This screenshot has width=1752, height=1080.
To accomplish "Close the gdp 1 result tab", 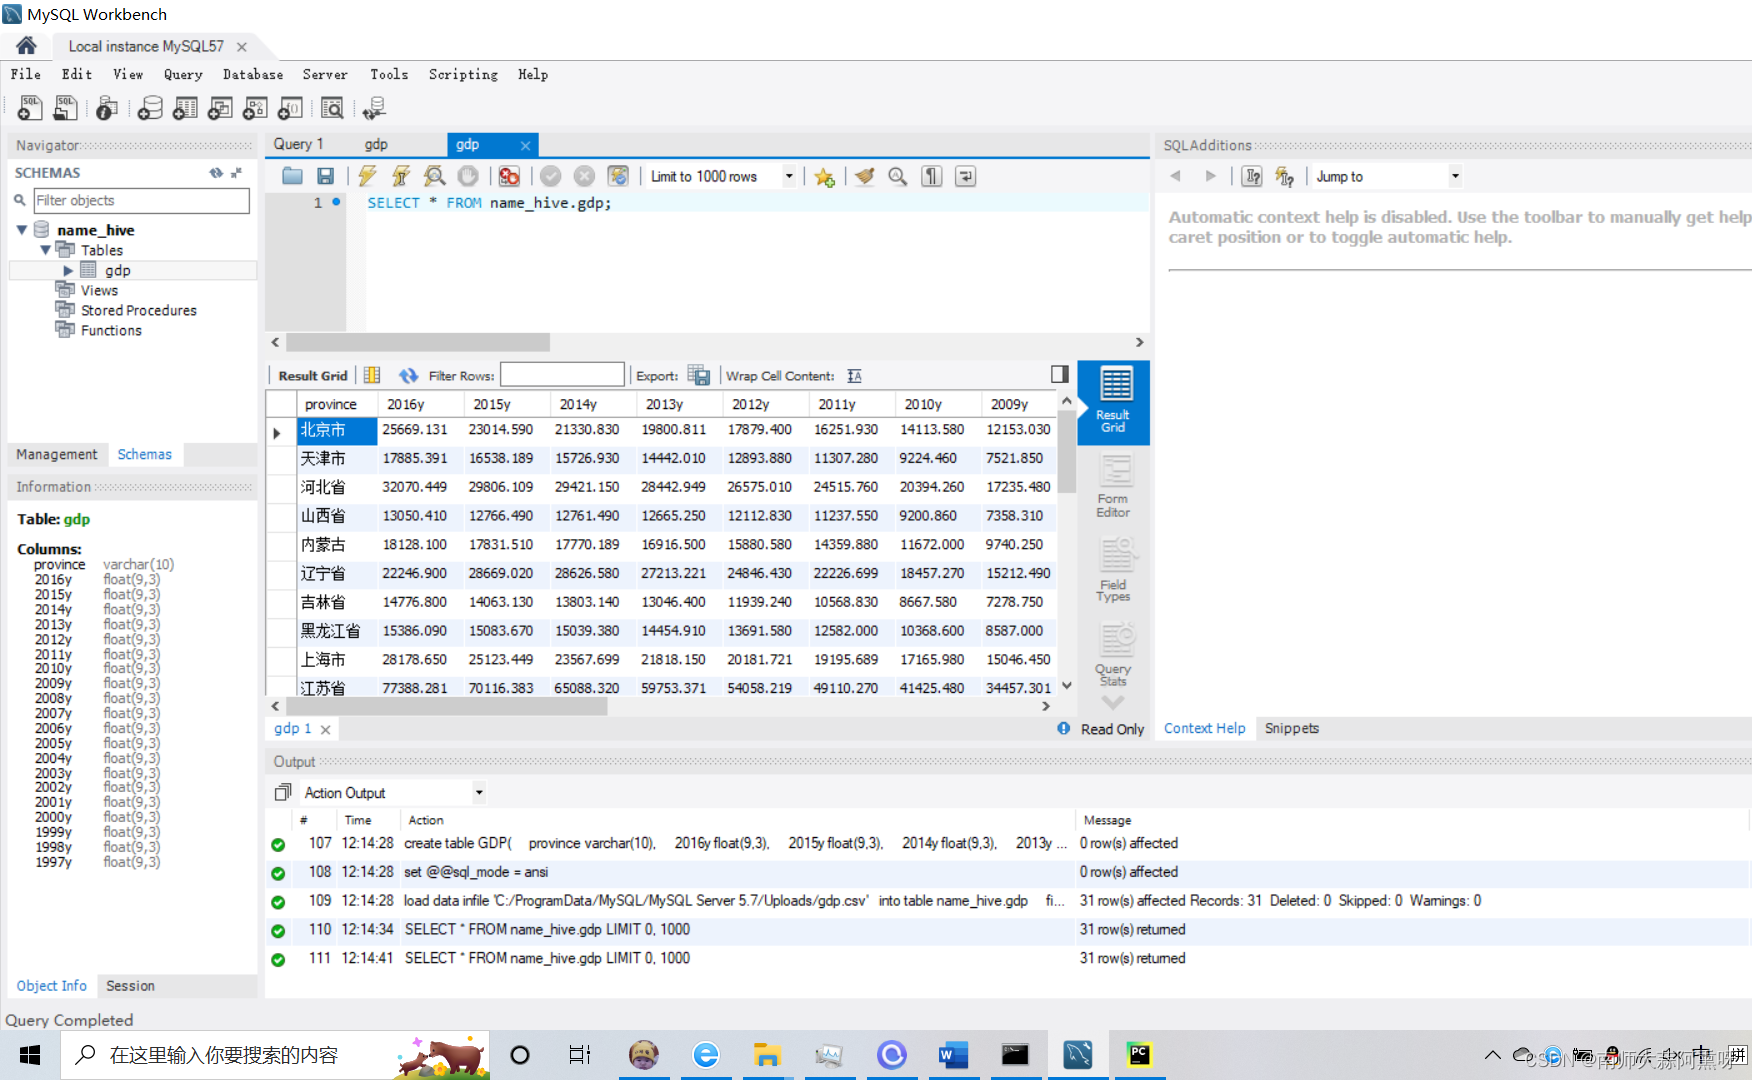I will 325,729.
